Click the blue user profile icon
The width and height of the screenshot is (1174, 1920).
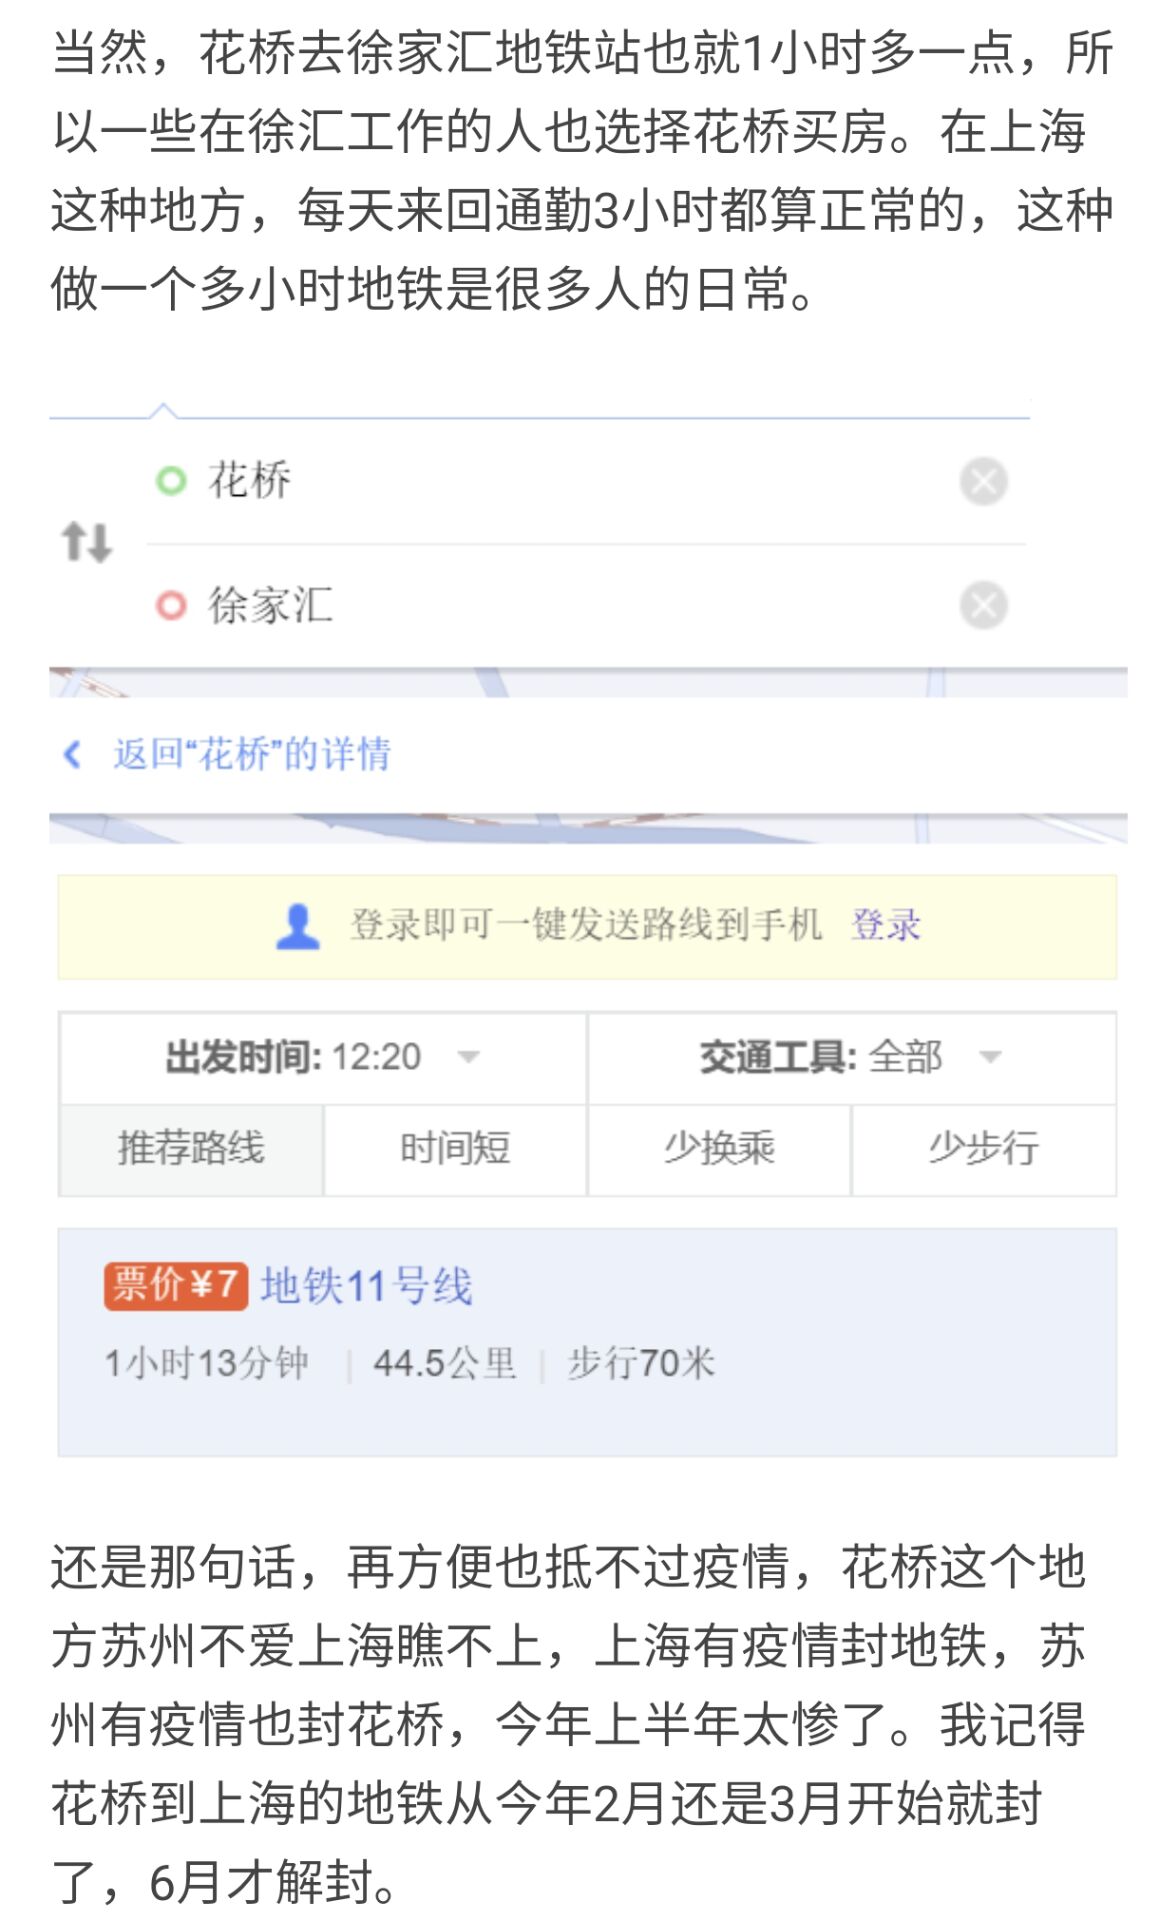[x=297, y=926]
